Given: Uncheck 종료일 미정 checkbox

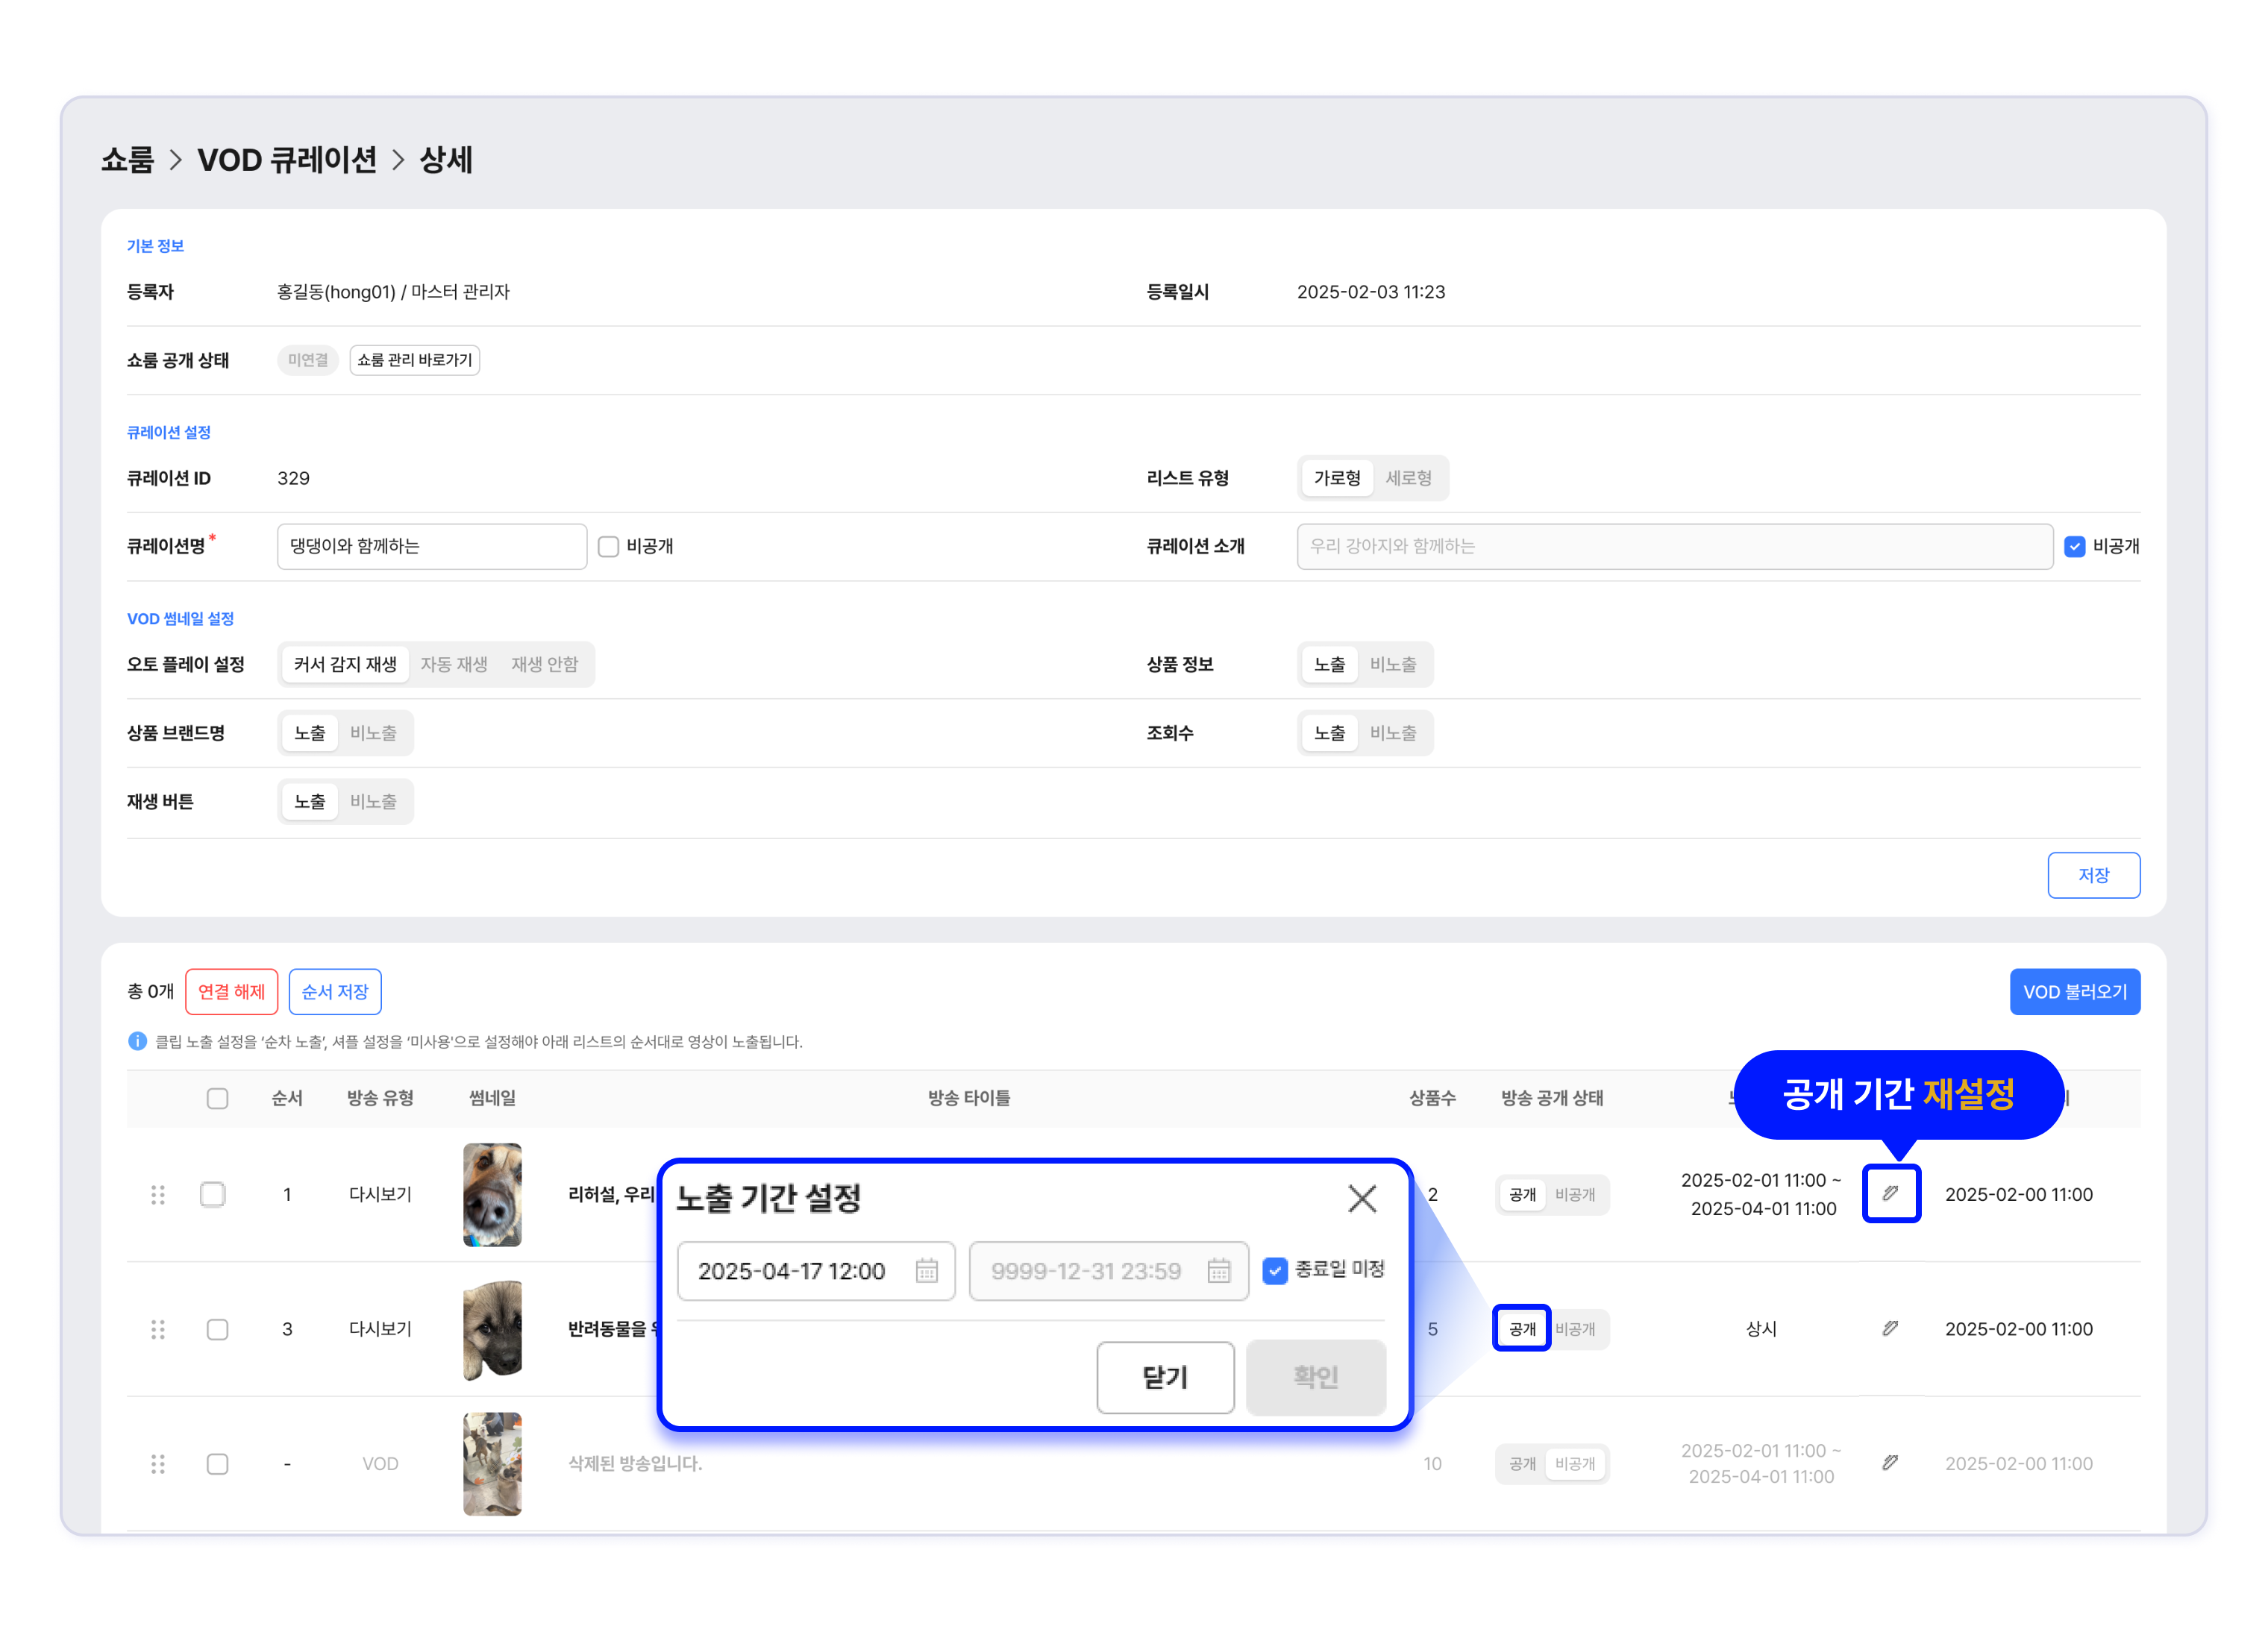Looking at the screenshot, I should [1275, 1270].
